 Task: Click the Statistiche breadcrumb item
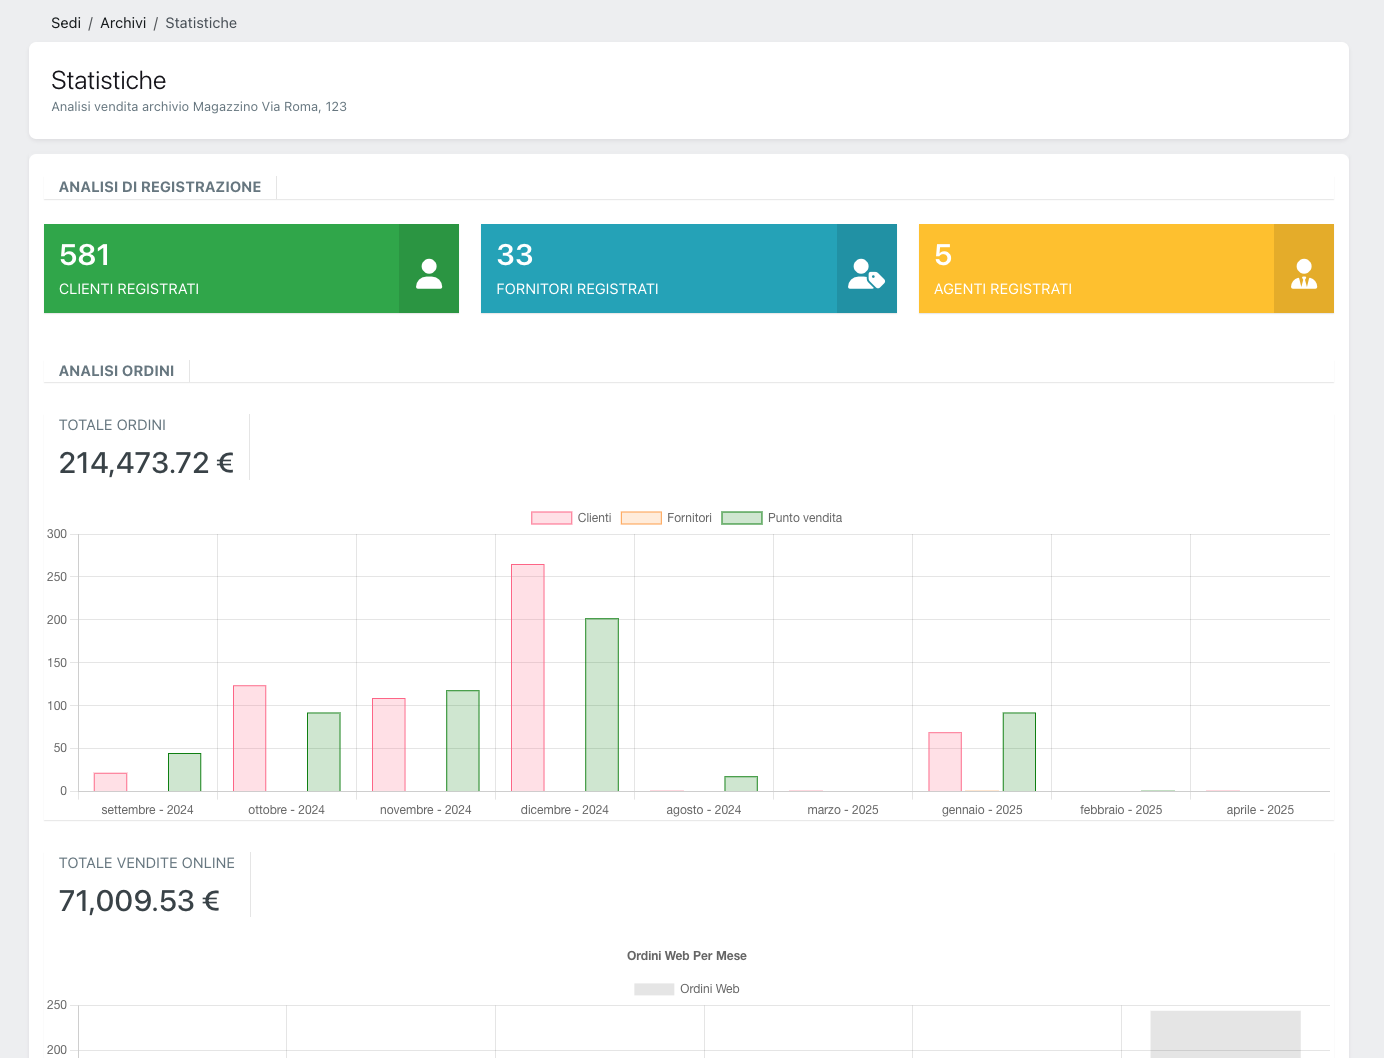[201, 23]
